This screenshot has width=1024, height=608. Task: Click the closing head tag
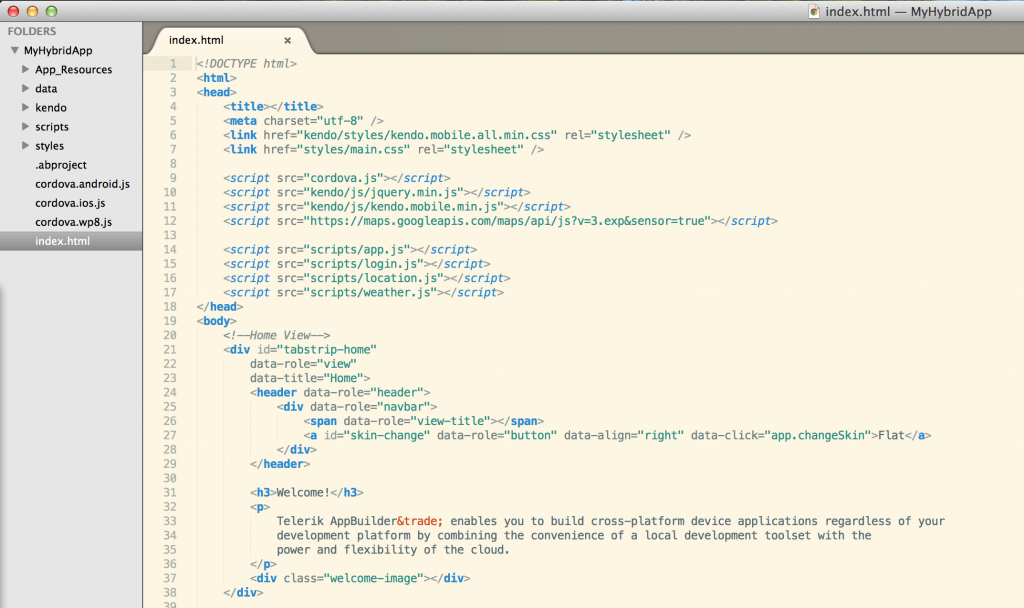click(x=219, y=306)
